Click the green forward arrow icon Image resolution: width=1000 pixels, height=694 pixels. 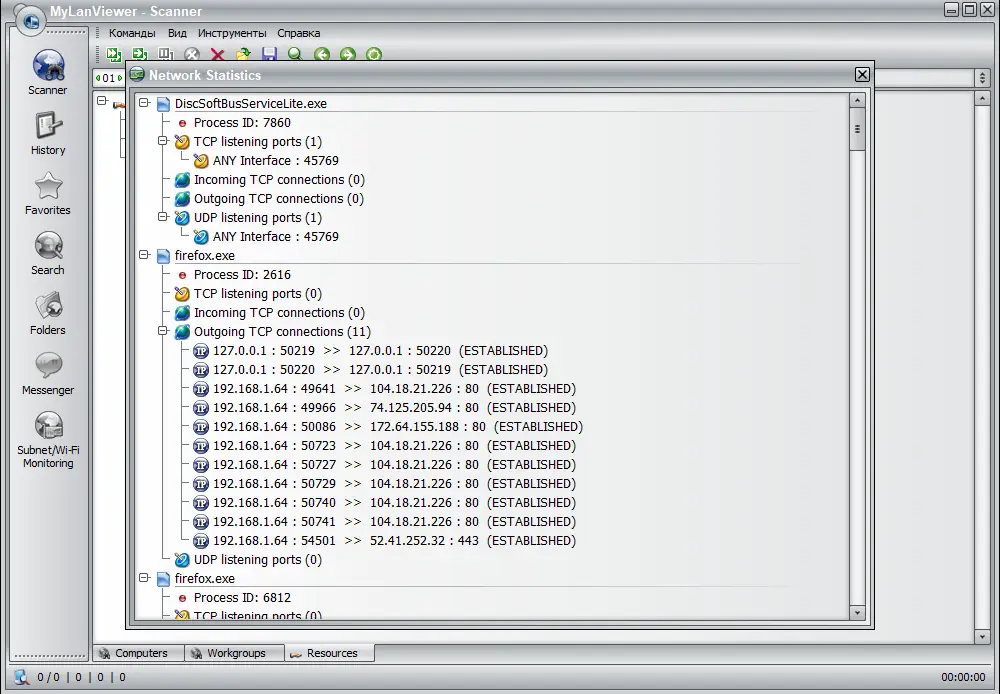[x=348, y=55]
